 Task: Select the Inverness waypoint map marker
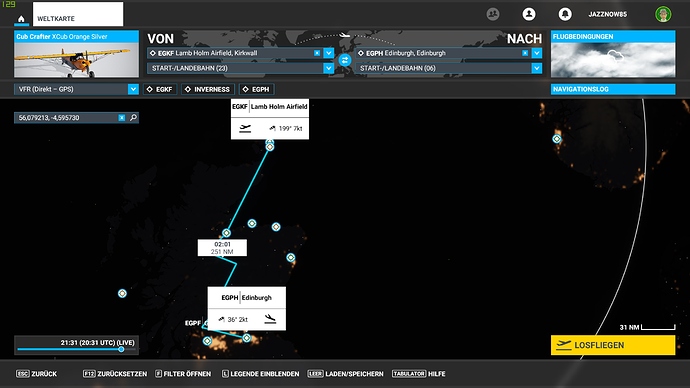226,233
